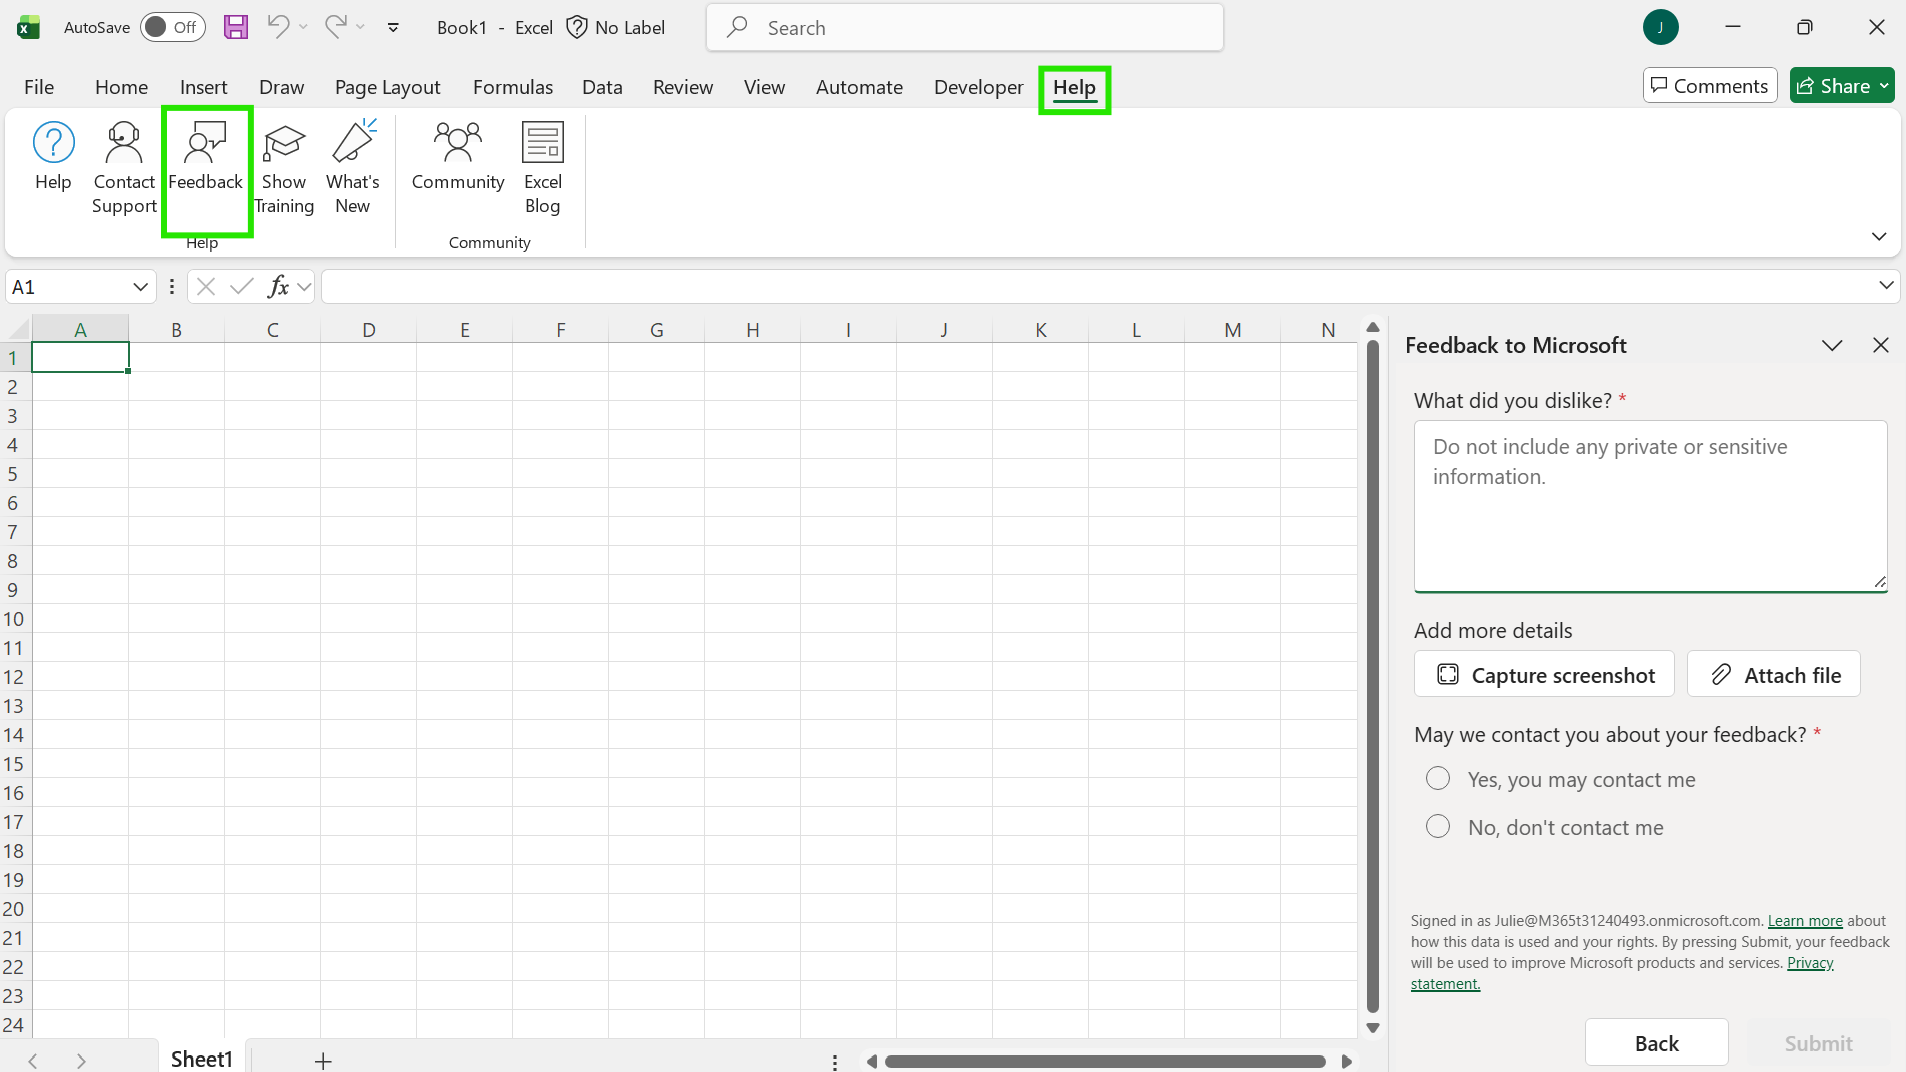Click the next sheet navigation arrow
This screenshot has height=1072, width=1906.
(81, 1060)
